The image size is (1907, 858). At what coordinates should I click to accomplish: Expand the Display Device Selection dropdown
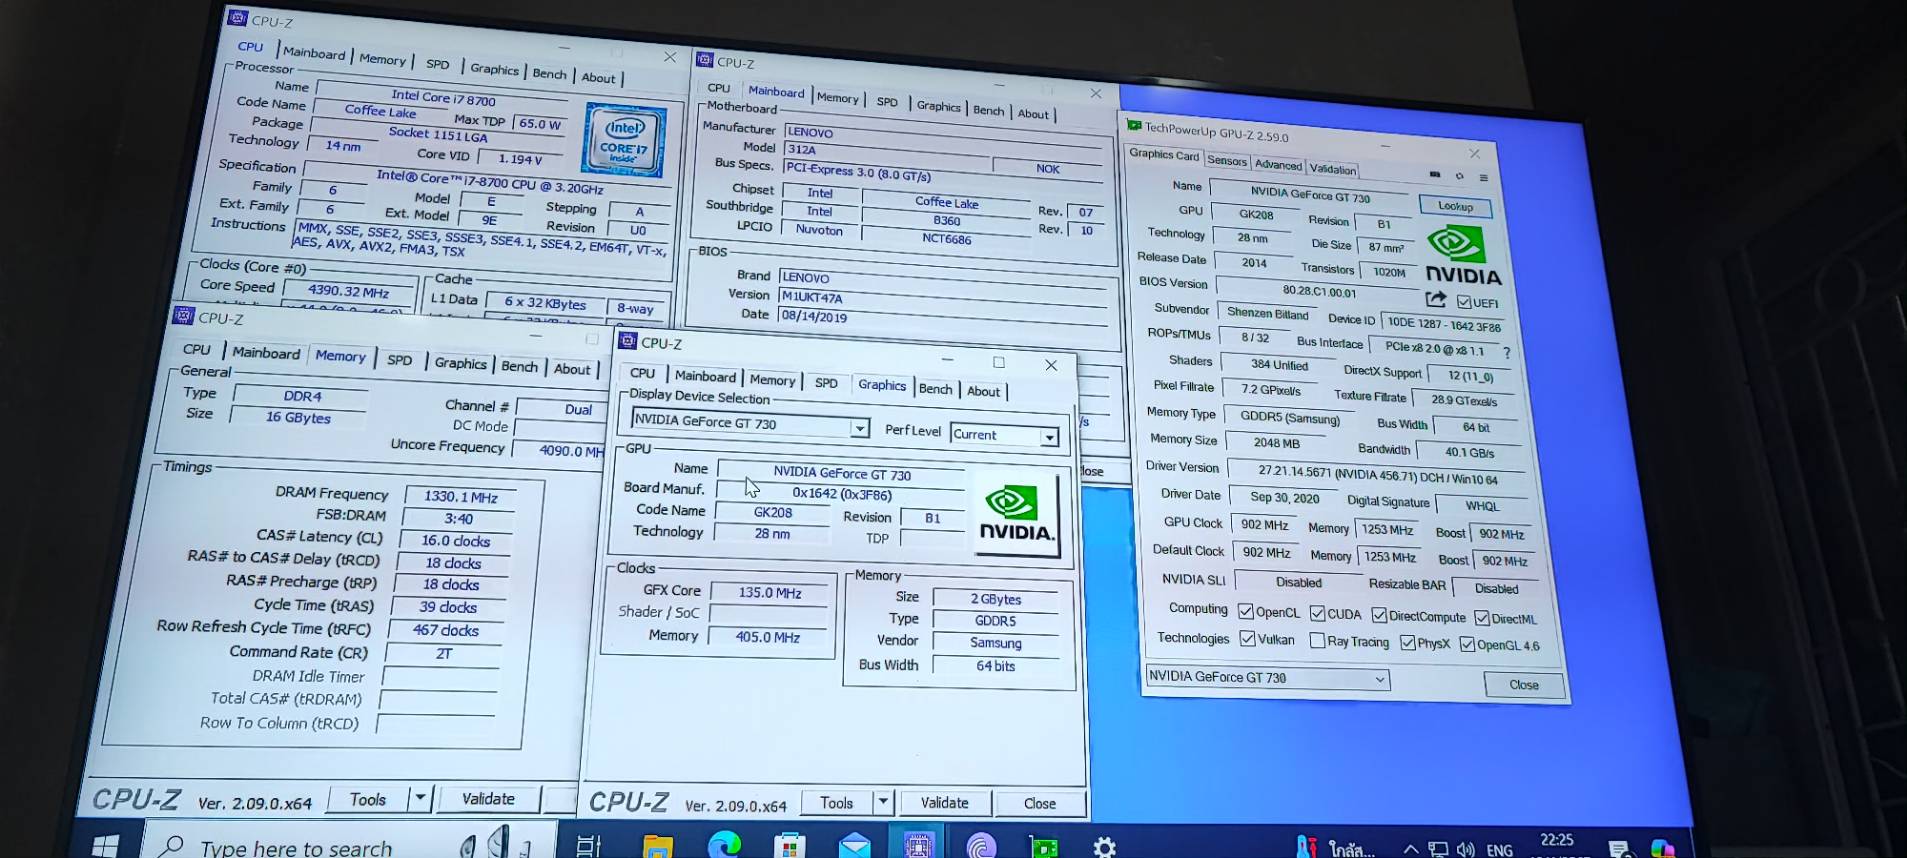859,428
